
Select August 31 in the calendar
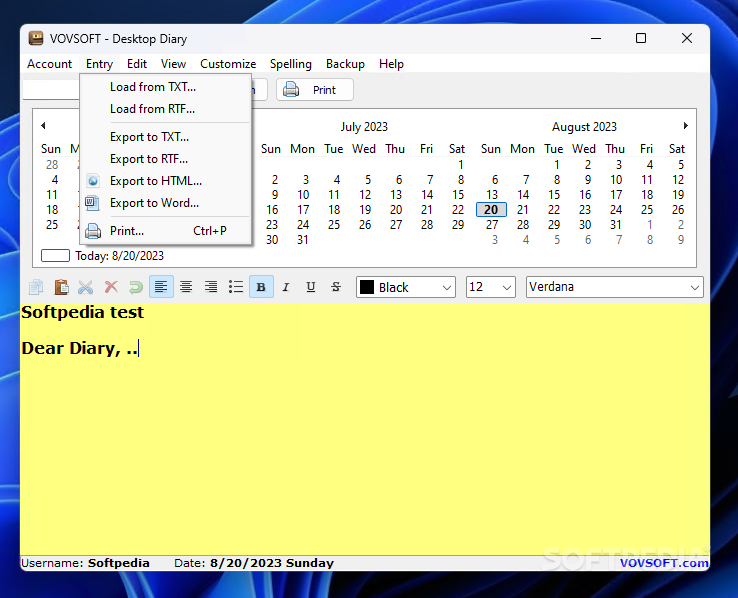(x=616, y=225)
